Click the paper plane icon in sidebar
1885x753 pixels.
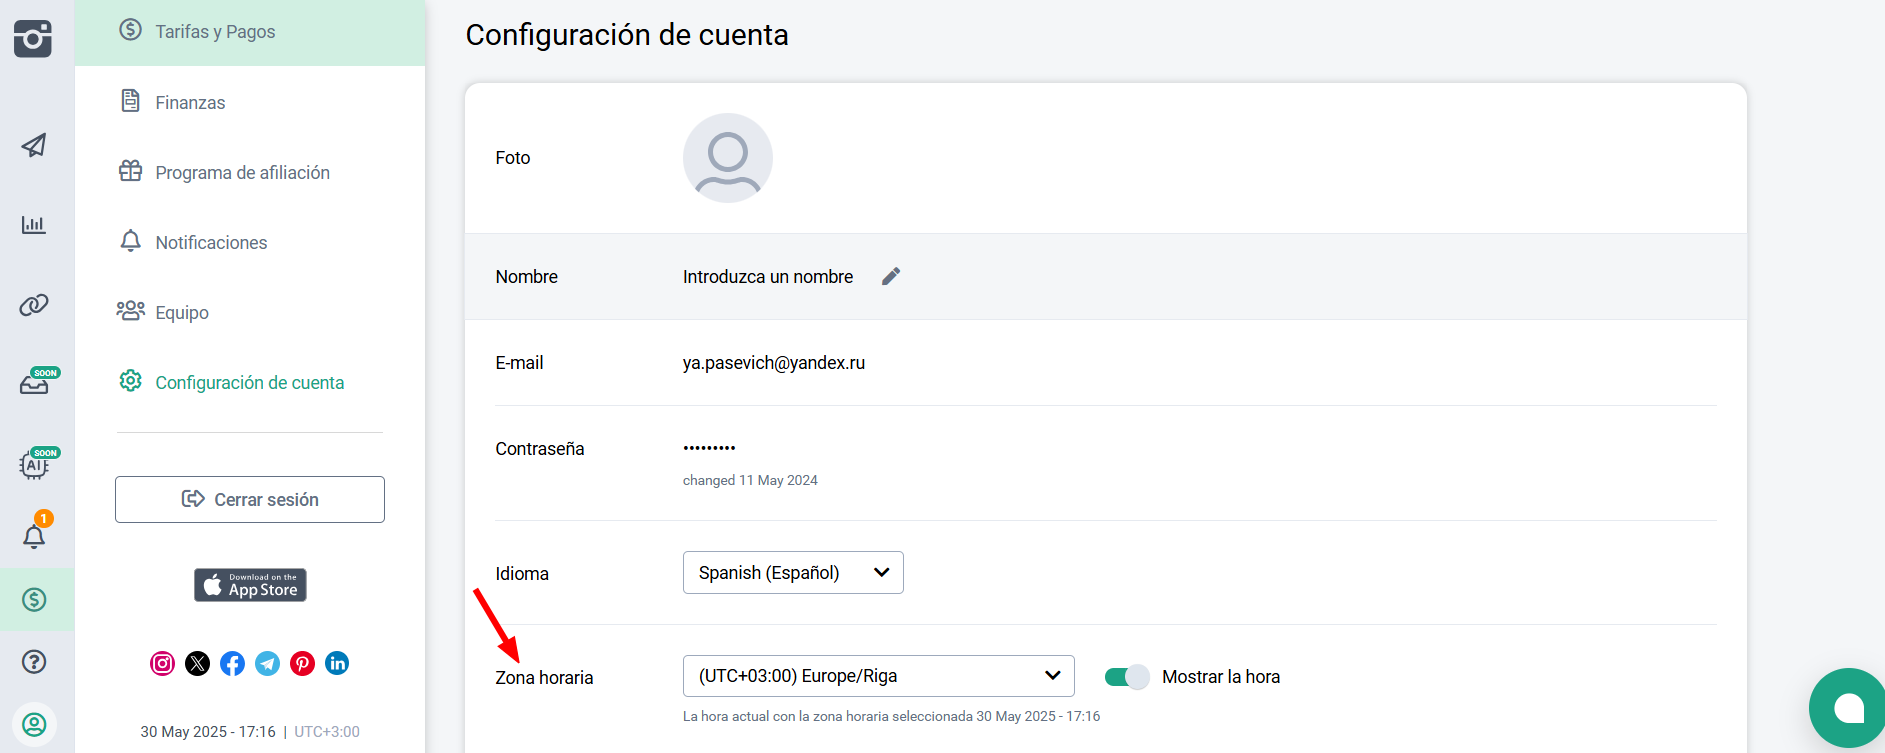click(34, 146)
